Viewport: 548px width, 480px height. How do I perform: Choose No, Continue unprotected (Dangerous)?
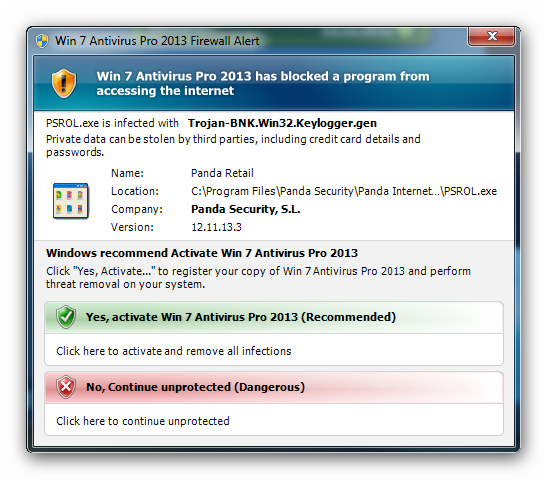pyautogui.click(x=274, y=387)
